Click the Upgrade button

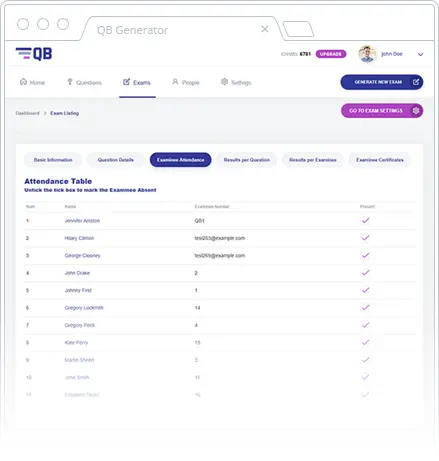pyautogui.click(x=331, y=54)
